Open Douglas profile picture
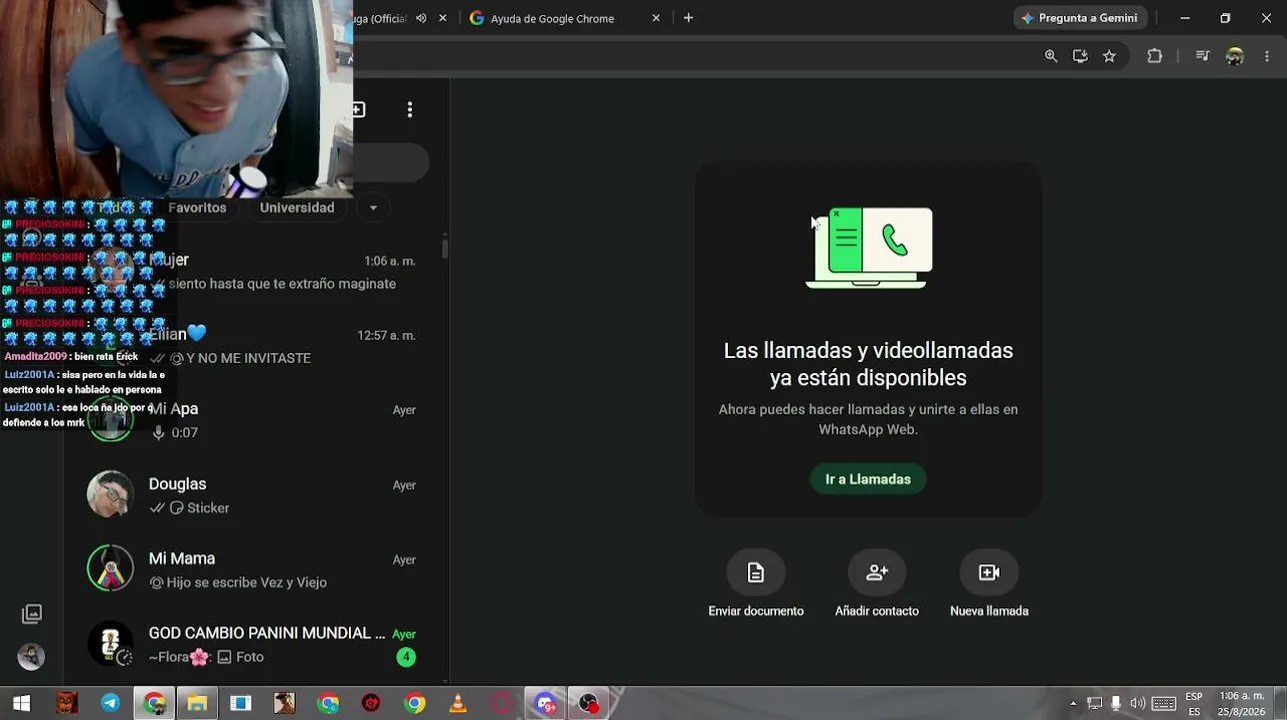Viewport: 1287px width, 720px height. point(110,494)
